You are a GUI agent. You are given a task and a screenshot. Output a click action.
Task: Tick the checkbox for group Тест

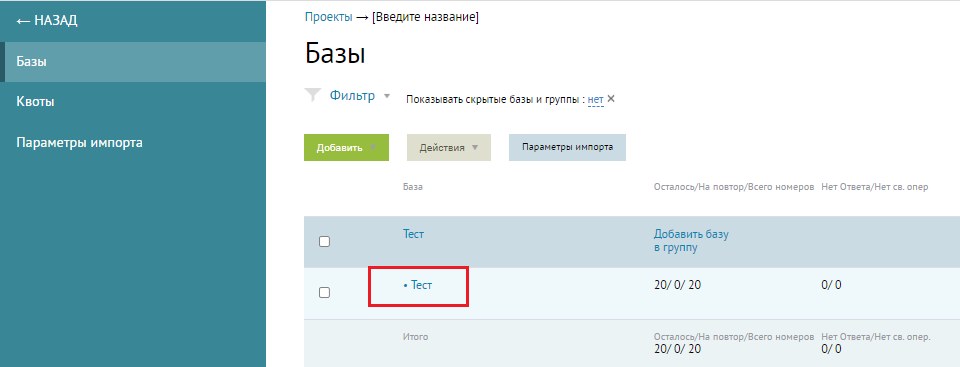324,241
